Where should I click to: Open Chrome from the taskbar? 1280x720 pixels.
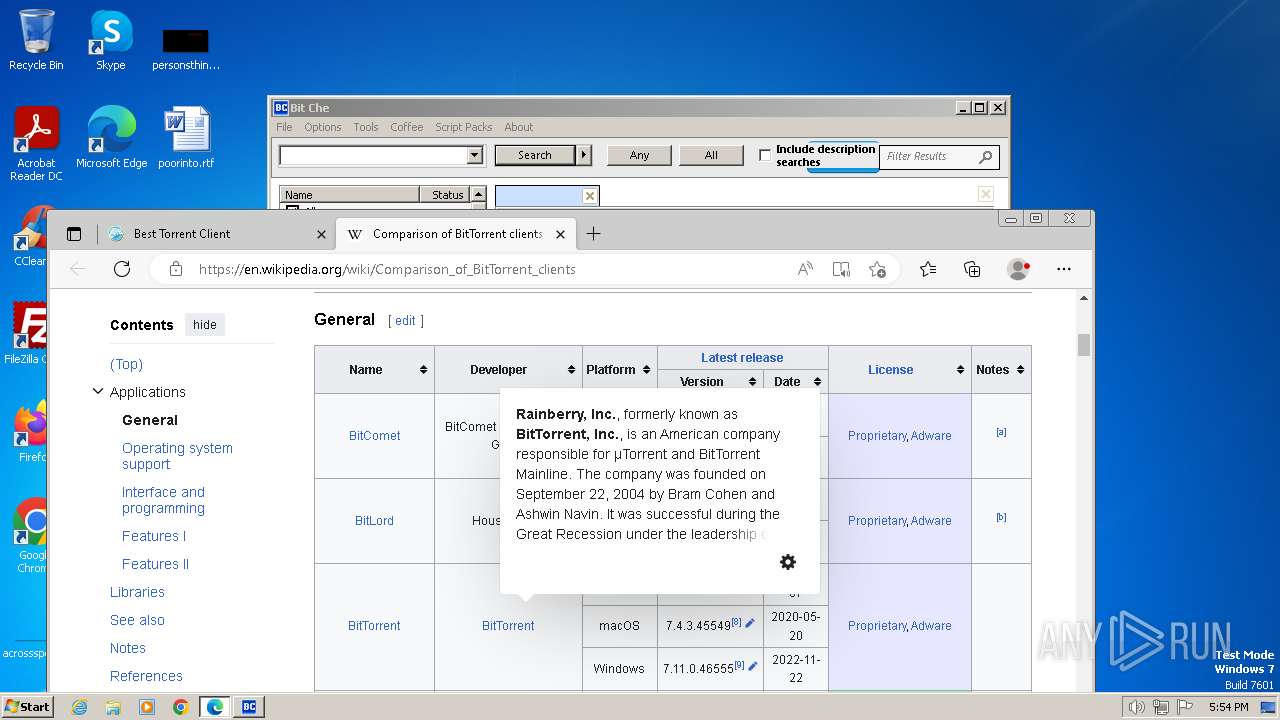[180, 707]
